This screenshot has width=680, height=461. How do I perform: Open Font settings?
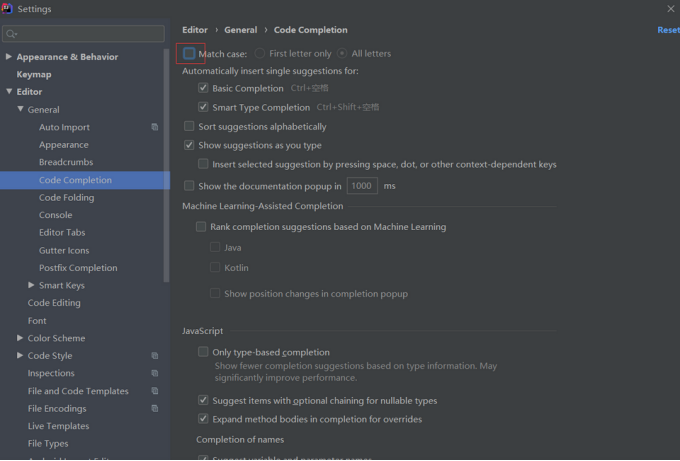point(37,320)
